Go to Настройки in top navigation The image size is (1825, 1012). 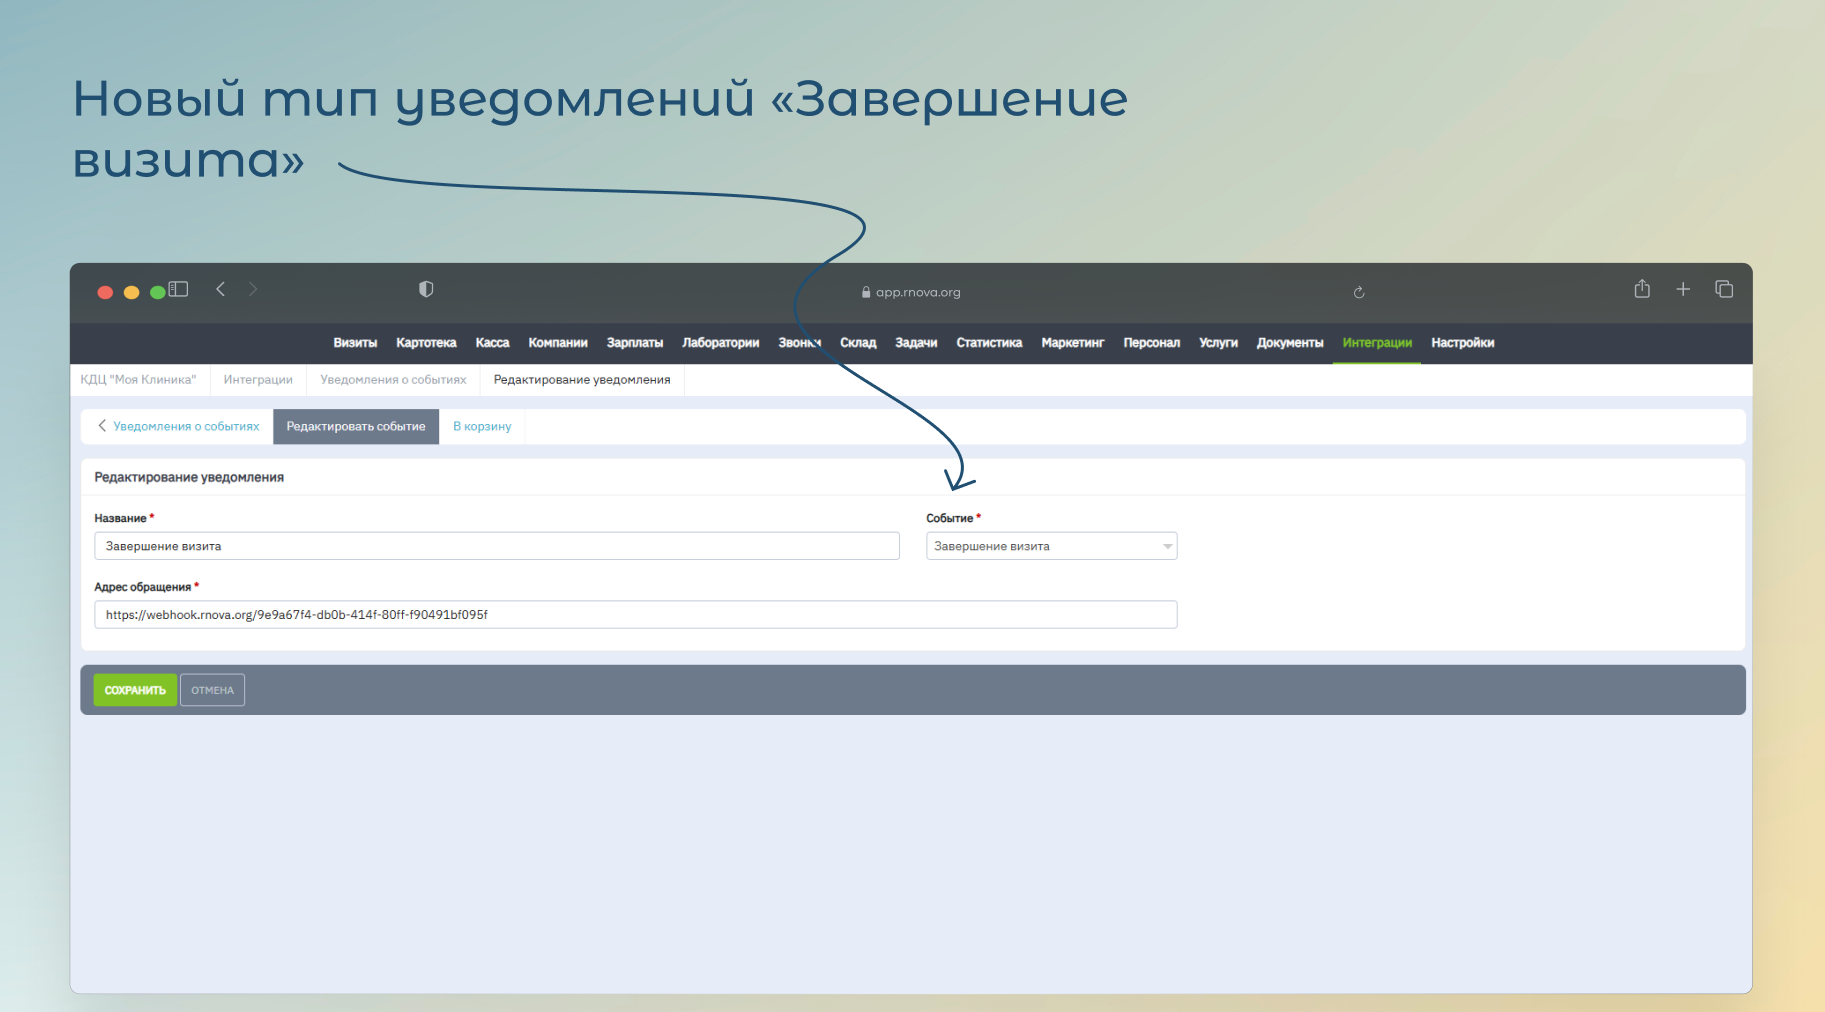tap(1462, 343)
